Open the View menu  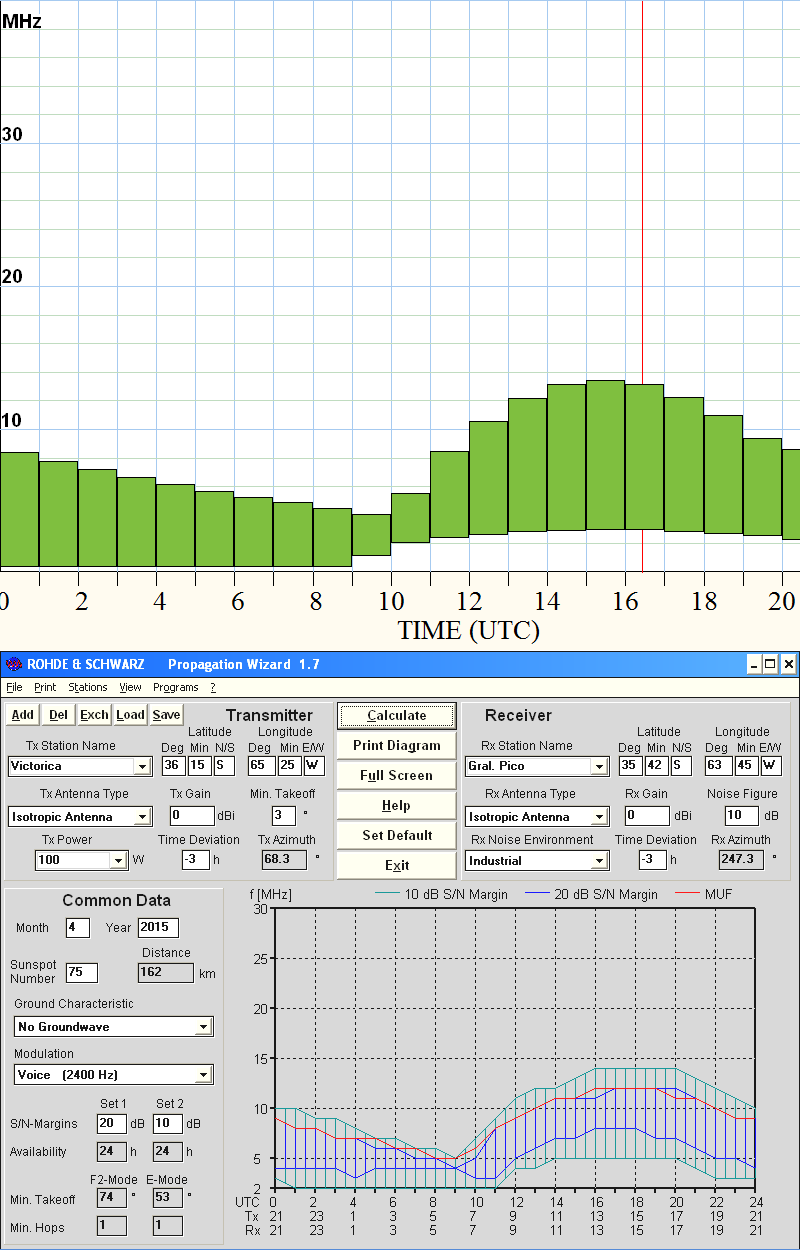(130, 687)
